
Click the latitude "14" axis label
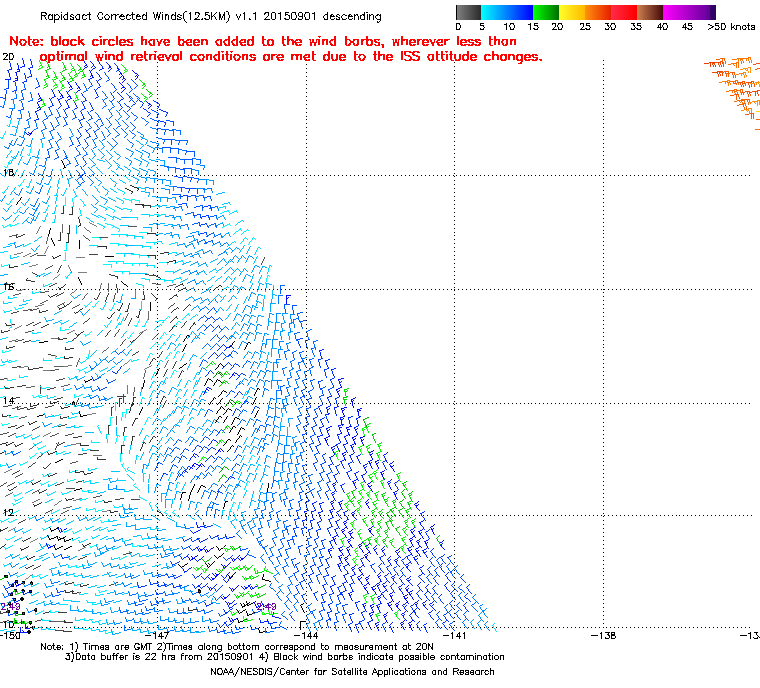(9, 401)
